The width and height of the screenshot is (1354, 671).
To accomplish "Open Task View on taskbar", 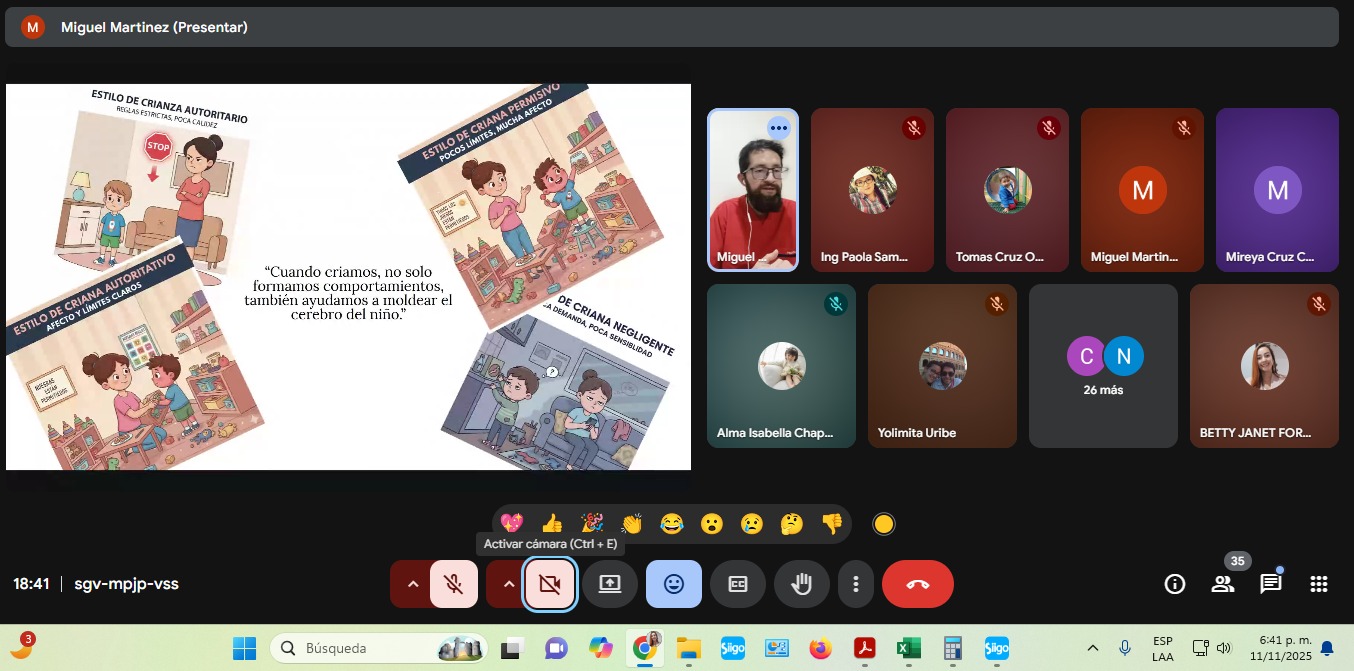I will (x=512, y=648).
